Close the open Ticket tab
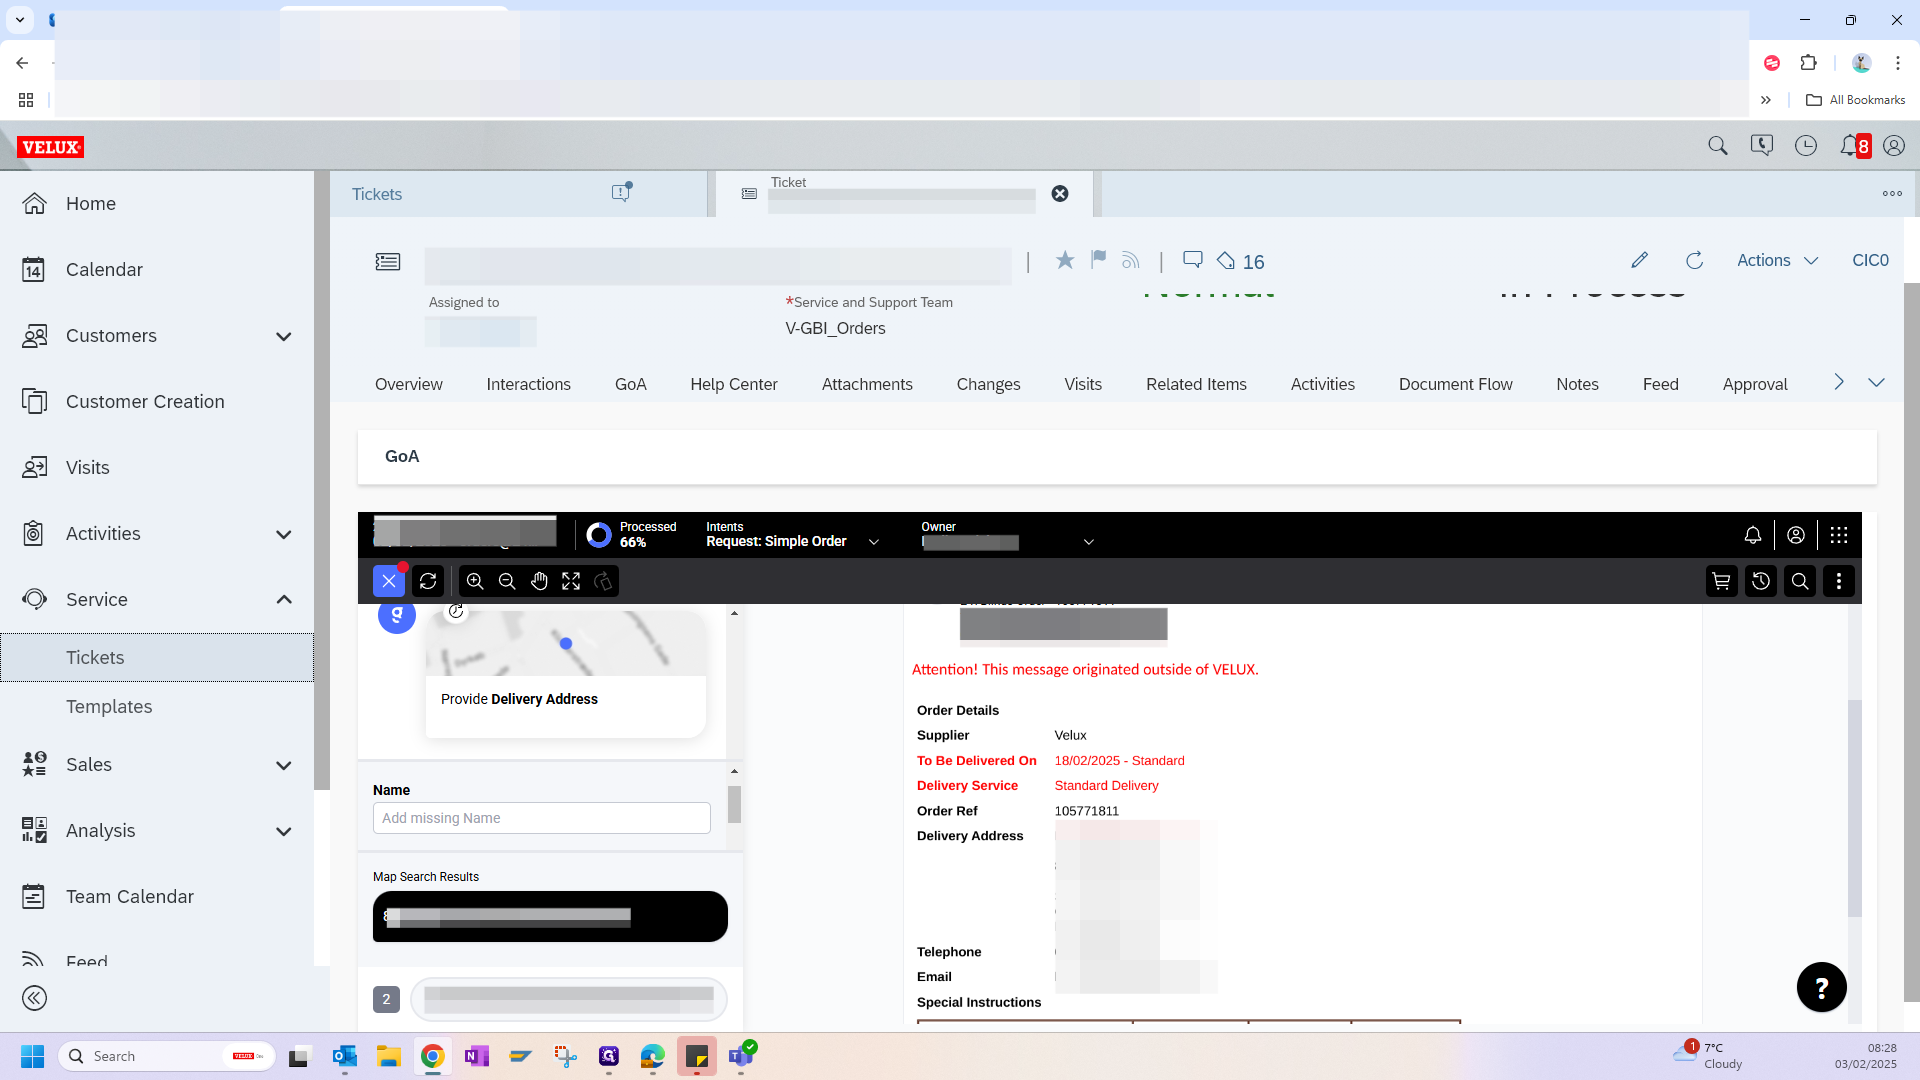Image resolution: width=1920 pixels, height=1080 pixels. 1060,194
